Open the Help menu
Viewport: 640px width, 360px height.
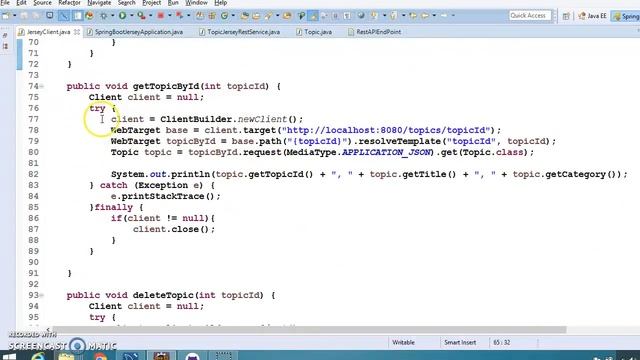[220, 3]
